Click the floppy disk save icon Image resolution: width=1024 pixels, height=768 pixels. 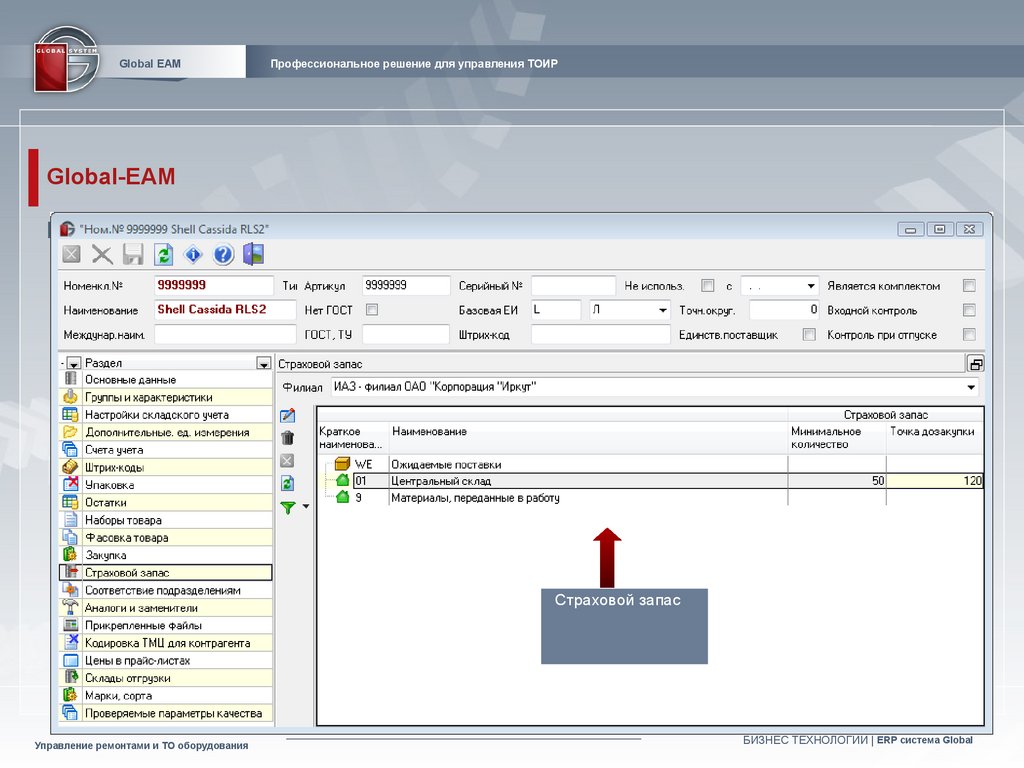(x=133, y=255)
